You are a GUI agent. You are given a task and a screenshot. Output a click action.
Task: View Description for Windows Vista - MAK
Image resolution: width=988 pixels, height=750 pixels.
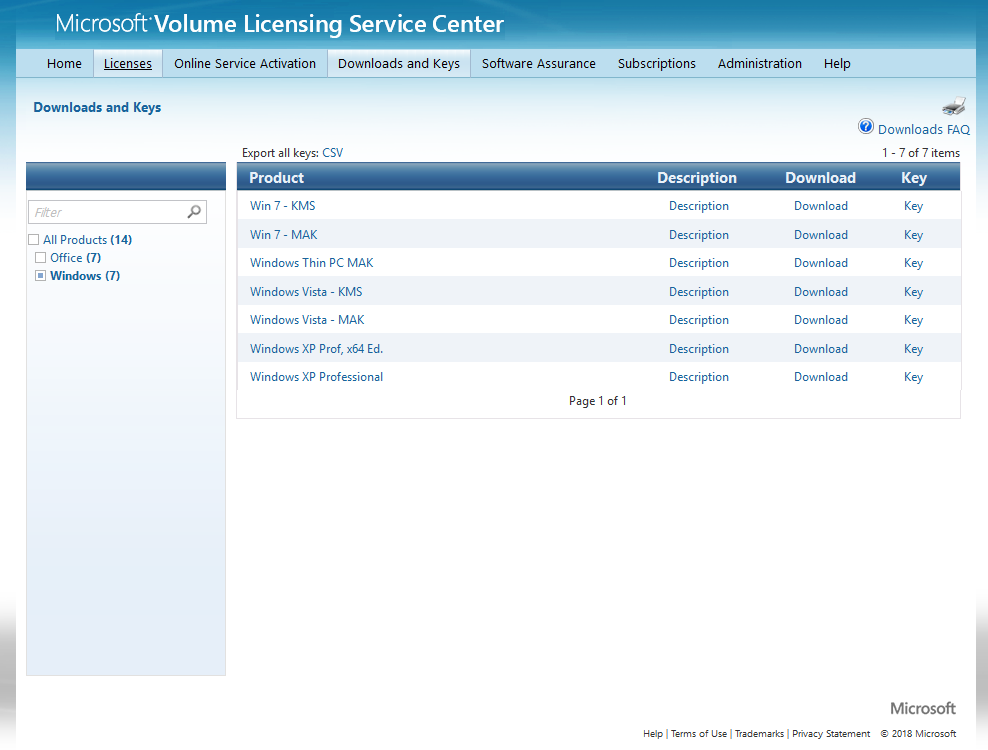699,320
